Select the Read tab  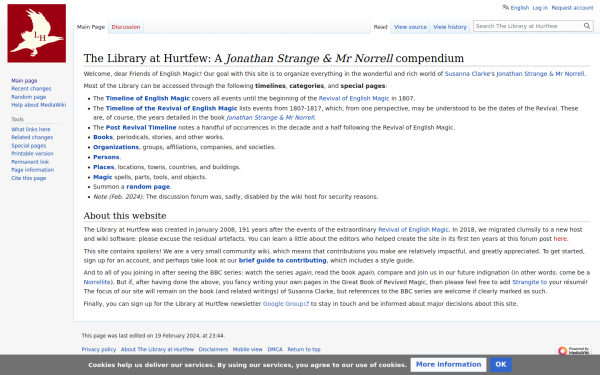(x=380, y=27)
